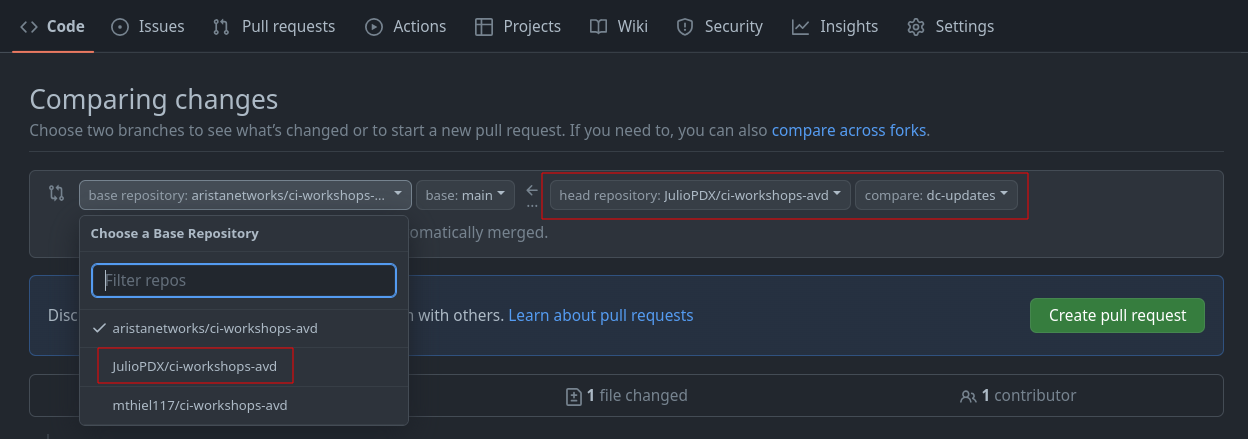1248x439 pixels.
Task: Open the base repository dropdown
Action: coord(245,195)
